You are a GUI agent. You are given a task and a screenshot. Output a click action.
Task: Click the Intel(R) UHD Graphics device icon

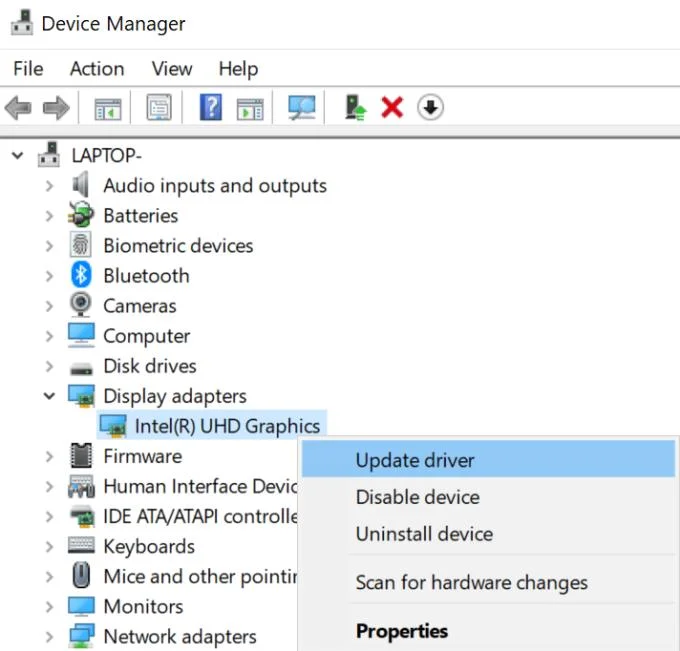point(113,426)
